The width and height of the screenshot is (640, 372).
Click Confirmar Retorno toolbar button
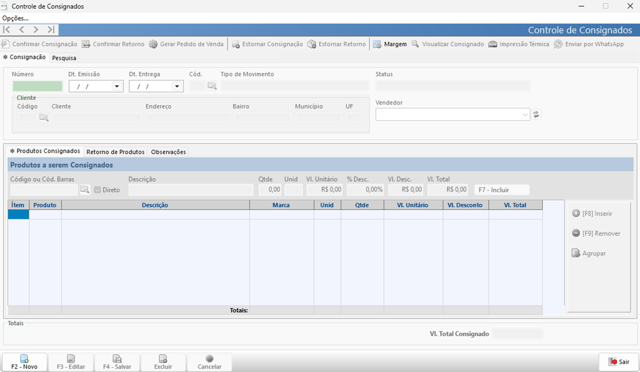point(113,44)
